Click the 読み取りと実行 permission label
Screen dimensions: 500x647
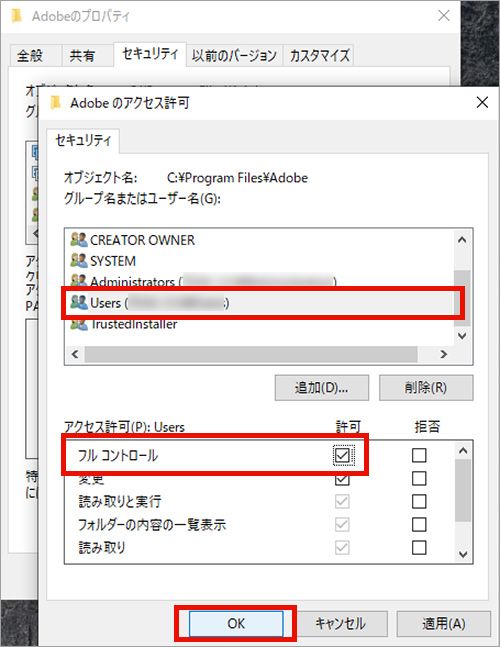pyautogui.click(x=120, y=501)
